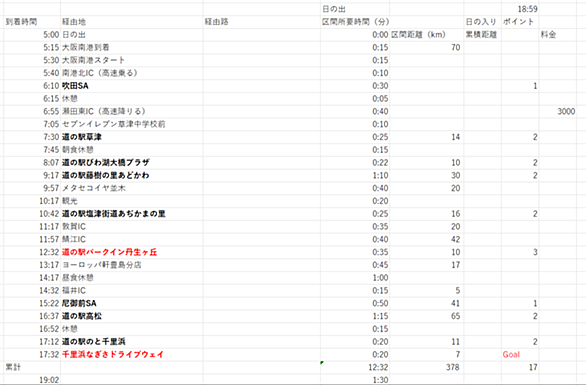Select the 65 distance cell

(426, 316)
